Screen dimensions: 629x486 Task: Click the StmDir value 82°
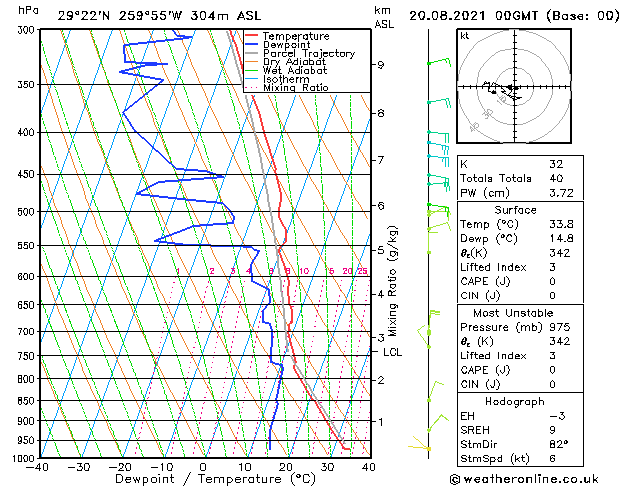point(559,445)
